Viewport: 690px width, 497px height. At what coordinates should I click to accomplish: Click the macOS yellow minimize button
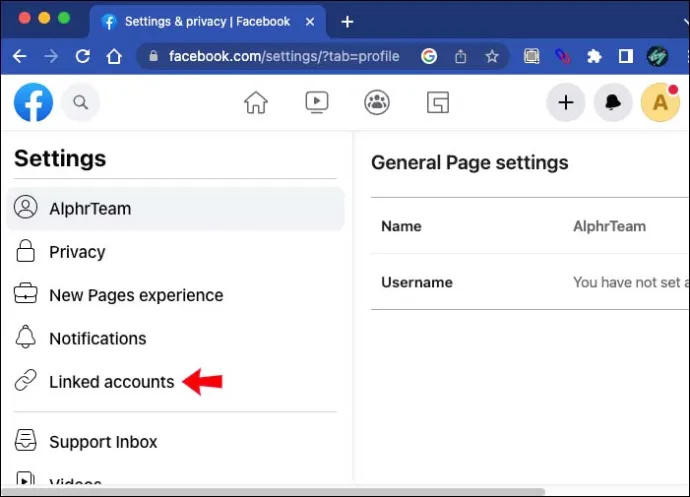coord(44,18)
